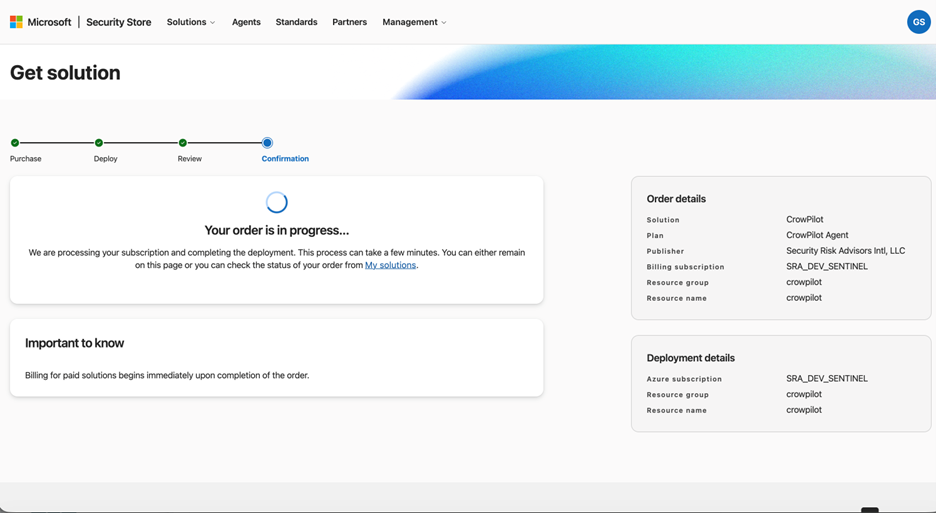The height and width of the screenshot is (513, 936).
Task: Select the Deploy step checkmark
Action: tap(99, 143)
